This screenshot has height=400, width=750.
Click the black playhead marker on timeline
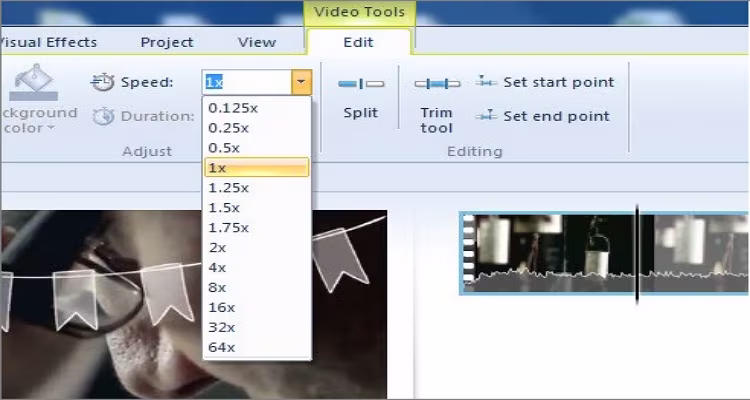(637, 254)
